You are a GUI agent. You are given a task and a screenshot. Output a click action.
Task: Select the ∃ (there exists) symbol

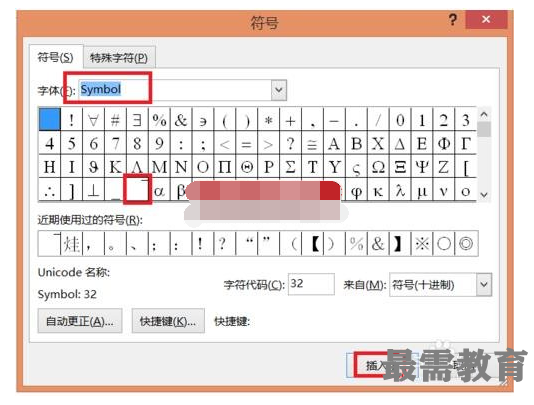click(137, 120)
